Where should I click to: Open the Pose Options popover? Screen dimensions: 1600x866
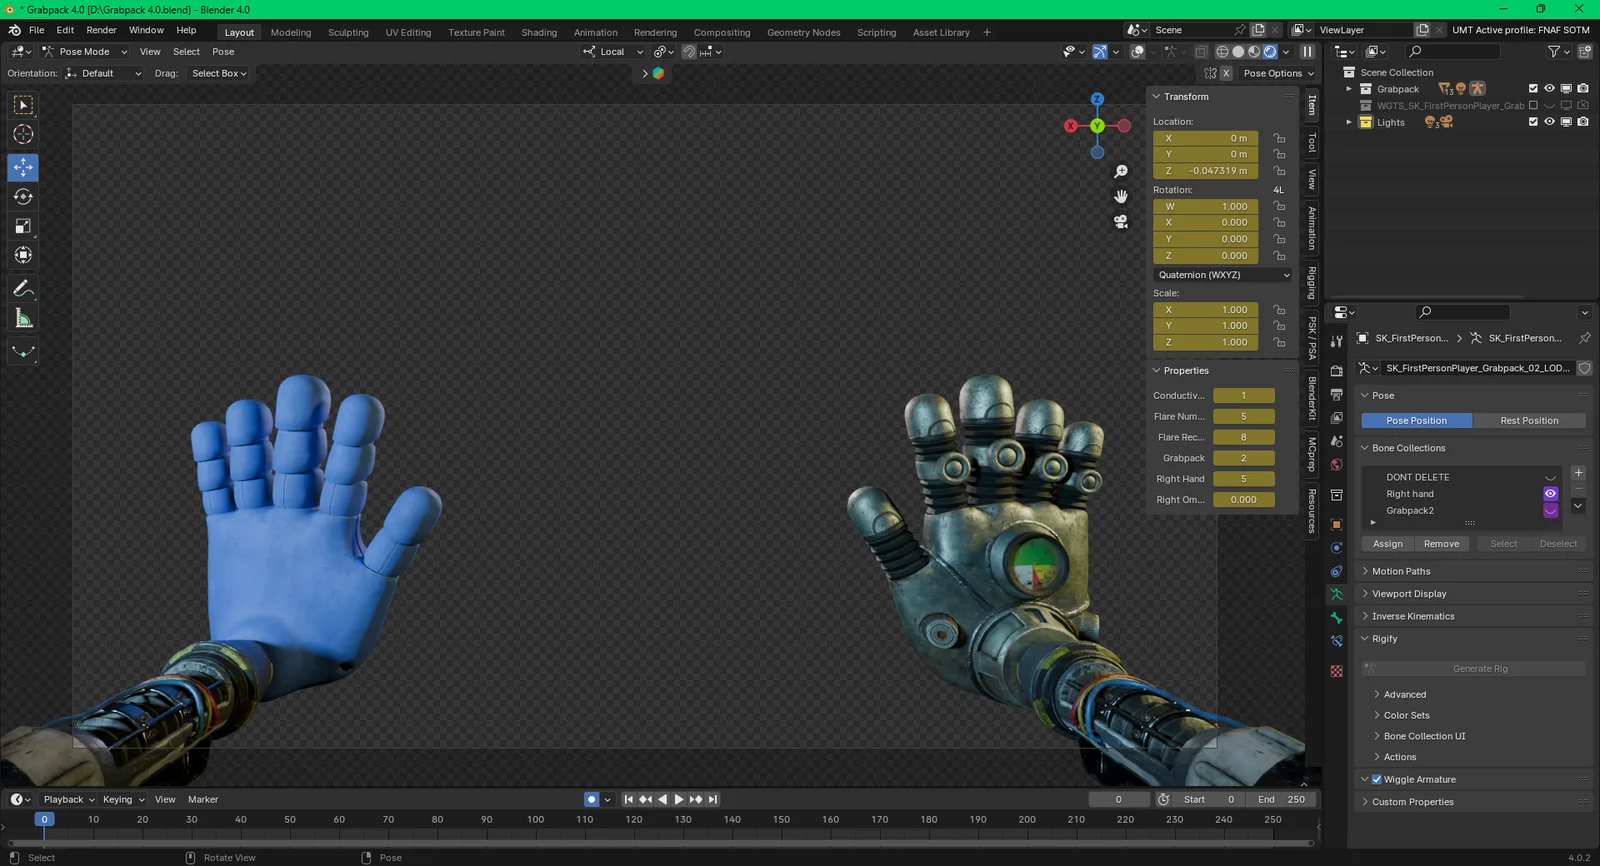(1278, 73)
